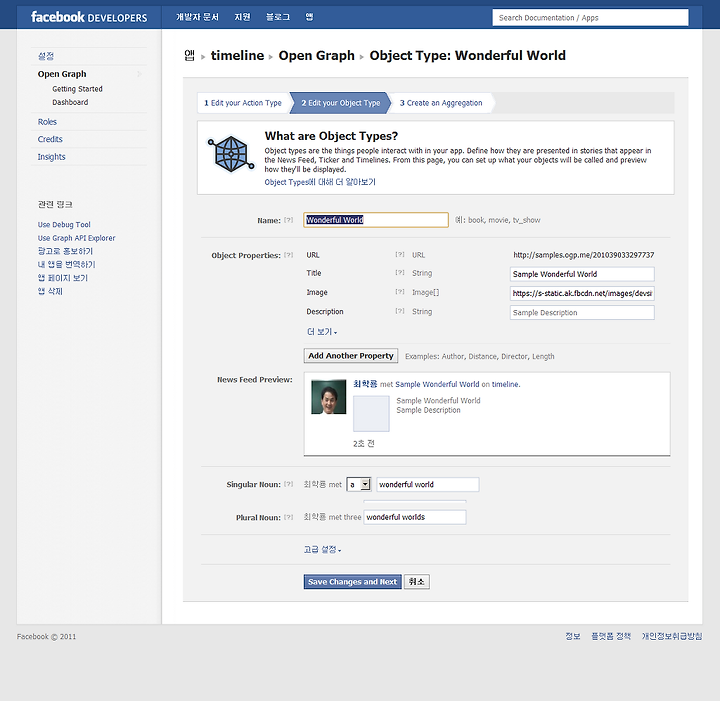Open the '개발자 문서' top menu

coord(197,17)
